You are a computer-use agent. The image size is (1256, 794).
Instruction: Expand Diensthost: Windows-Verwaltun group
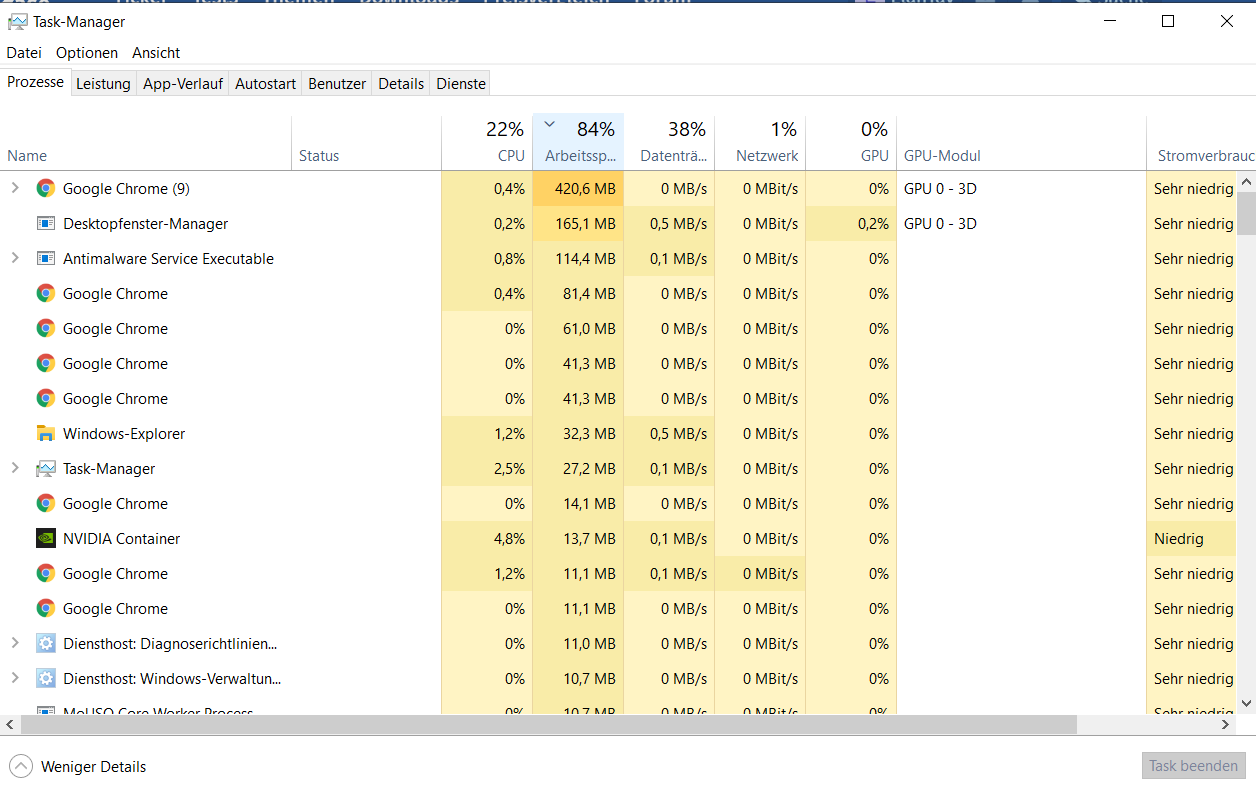pos(14,678)
